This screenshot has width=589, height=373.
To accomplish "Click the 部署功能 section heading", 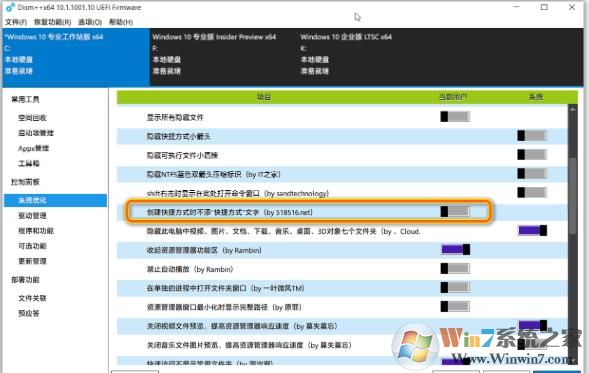I will (x=25, y=279).
